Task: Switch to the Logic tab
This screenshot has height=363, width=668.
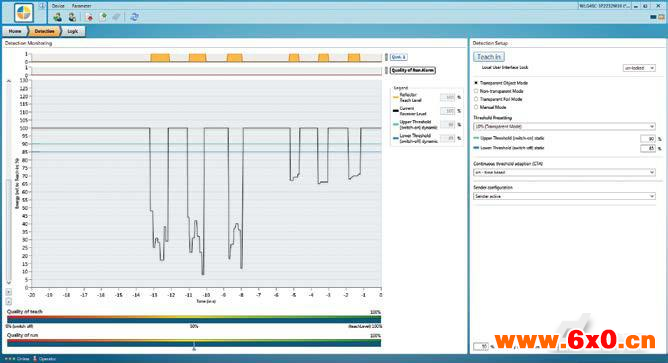Action: (x=72, y=32)
